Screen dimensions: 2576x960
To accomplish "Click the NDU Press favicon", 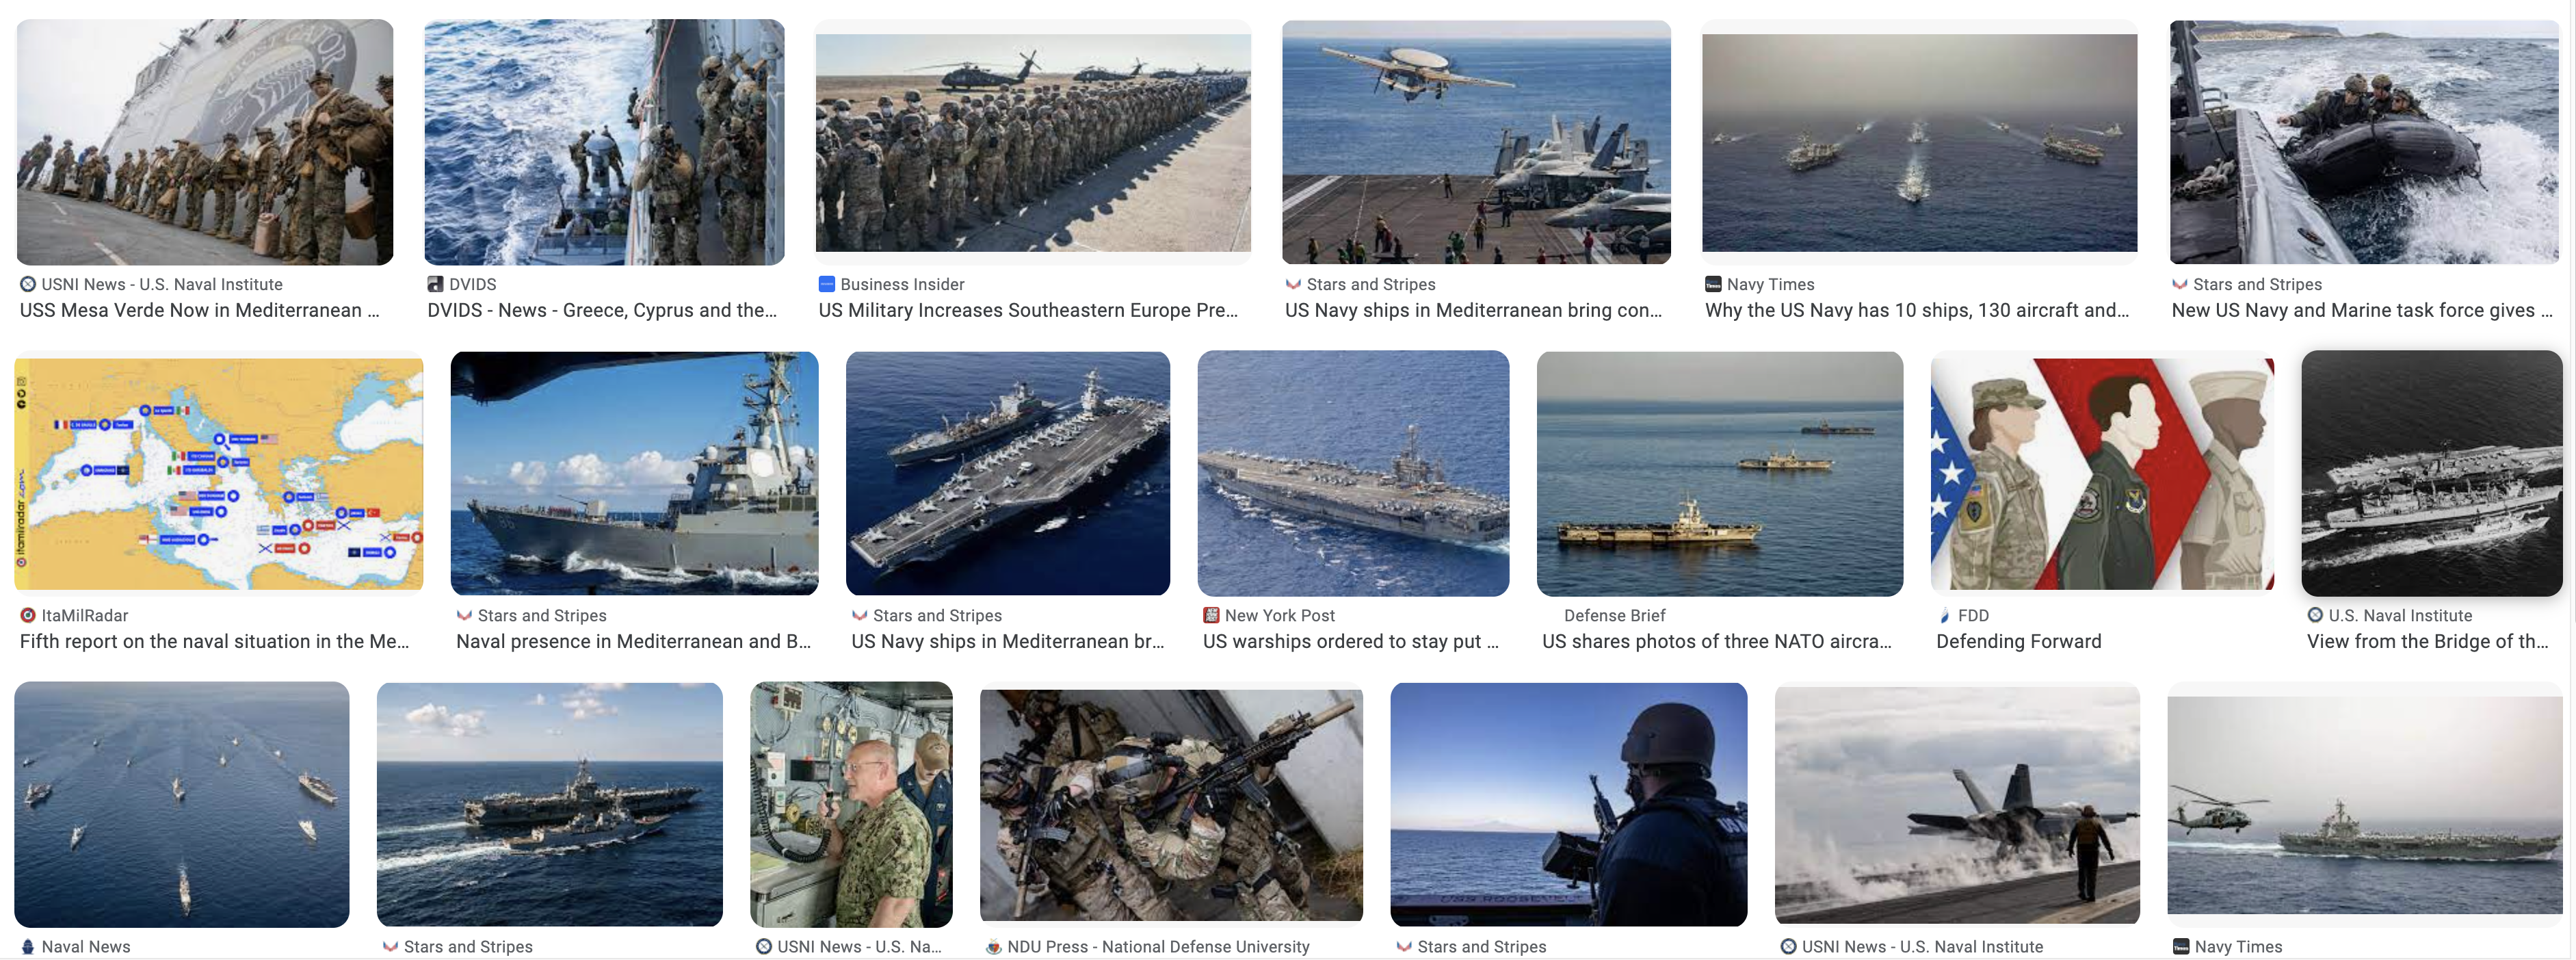I will point(994,946).
